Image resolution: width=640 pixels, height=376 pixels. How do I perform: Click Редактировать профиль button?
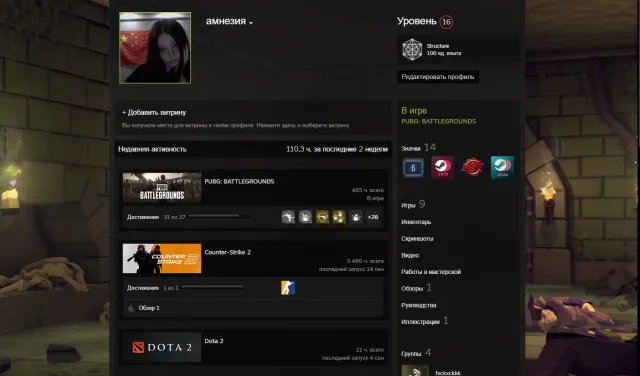click(438, 77)
